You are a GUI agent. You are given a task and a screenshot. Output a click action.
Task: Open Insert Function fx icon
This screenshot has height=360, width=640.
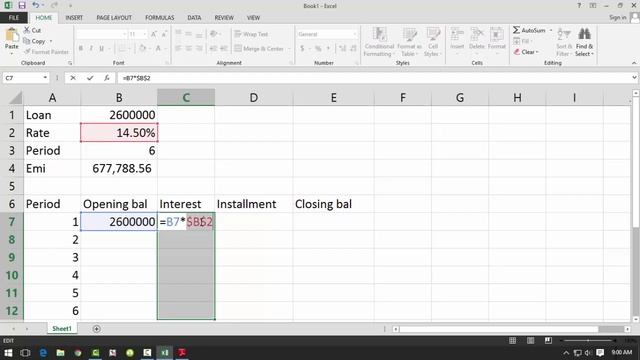(x=107, y=78)
